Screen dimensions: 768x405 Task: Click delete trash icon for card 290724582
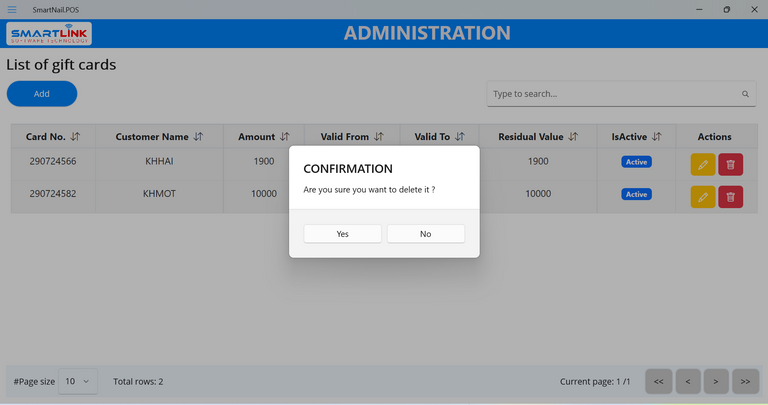pyautogui.click(x=731, y=196)
